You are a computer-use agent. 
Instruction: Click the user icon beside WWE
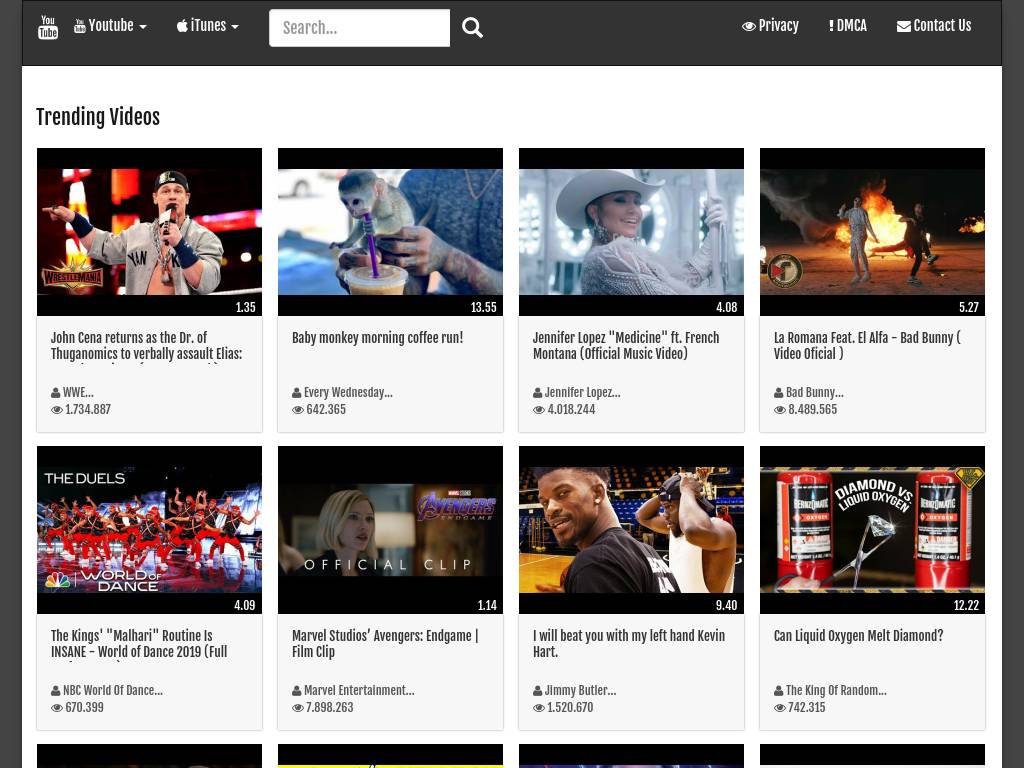point(56,393)
